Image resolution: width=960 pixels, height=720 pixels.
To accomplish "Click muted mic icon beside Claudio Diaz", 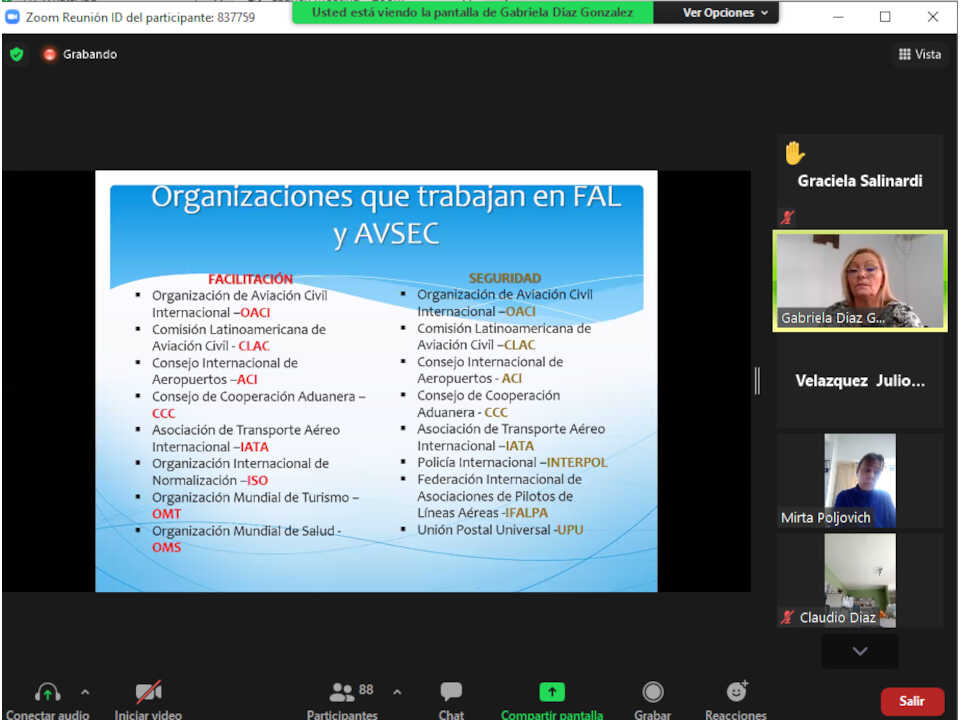I will (x=787, y=617).
